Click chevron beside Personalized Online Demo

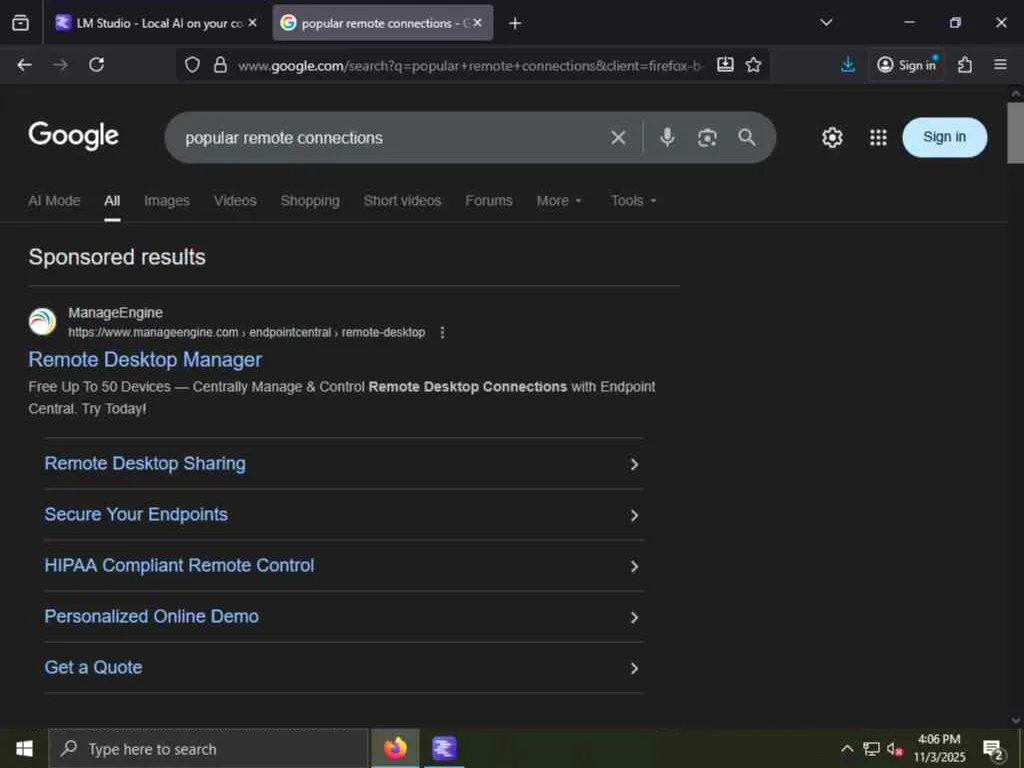[634, 617]
